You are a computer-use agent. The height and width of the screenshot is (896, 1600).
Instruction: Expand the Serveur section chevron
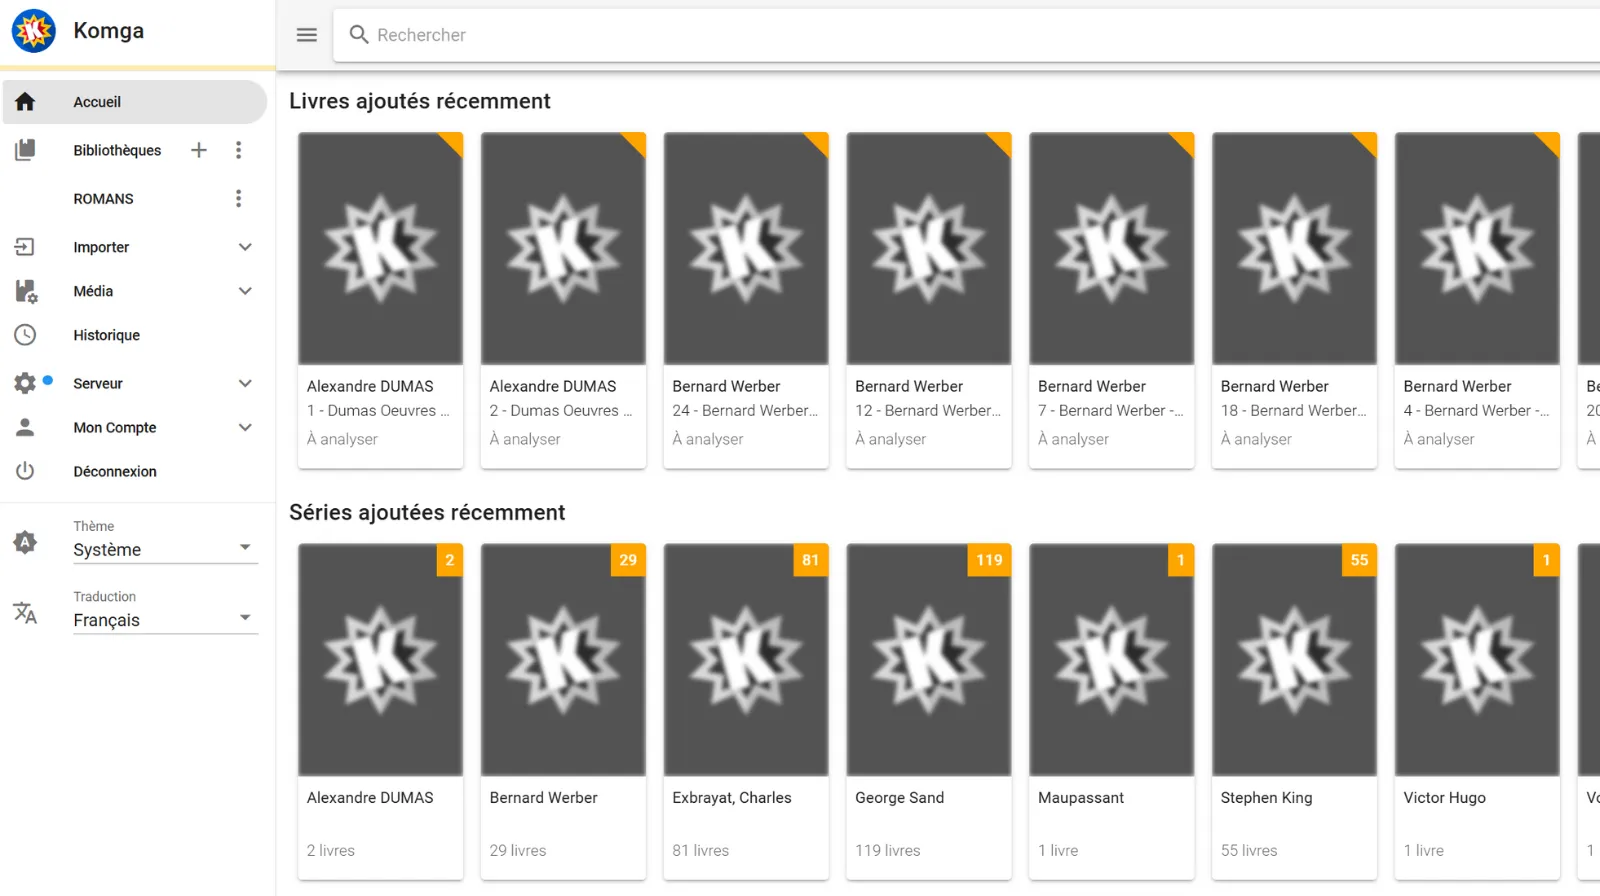[x=245, y=383]
